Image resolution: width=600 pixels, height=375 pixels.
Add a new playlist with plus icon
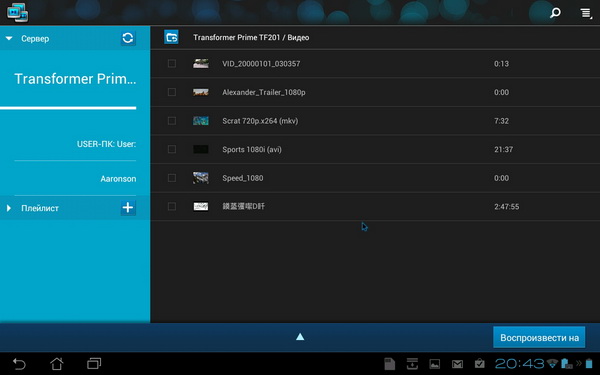click(128, 208)
